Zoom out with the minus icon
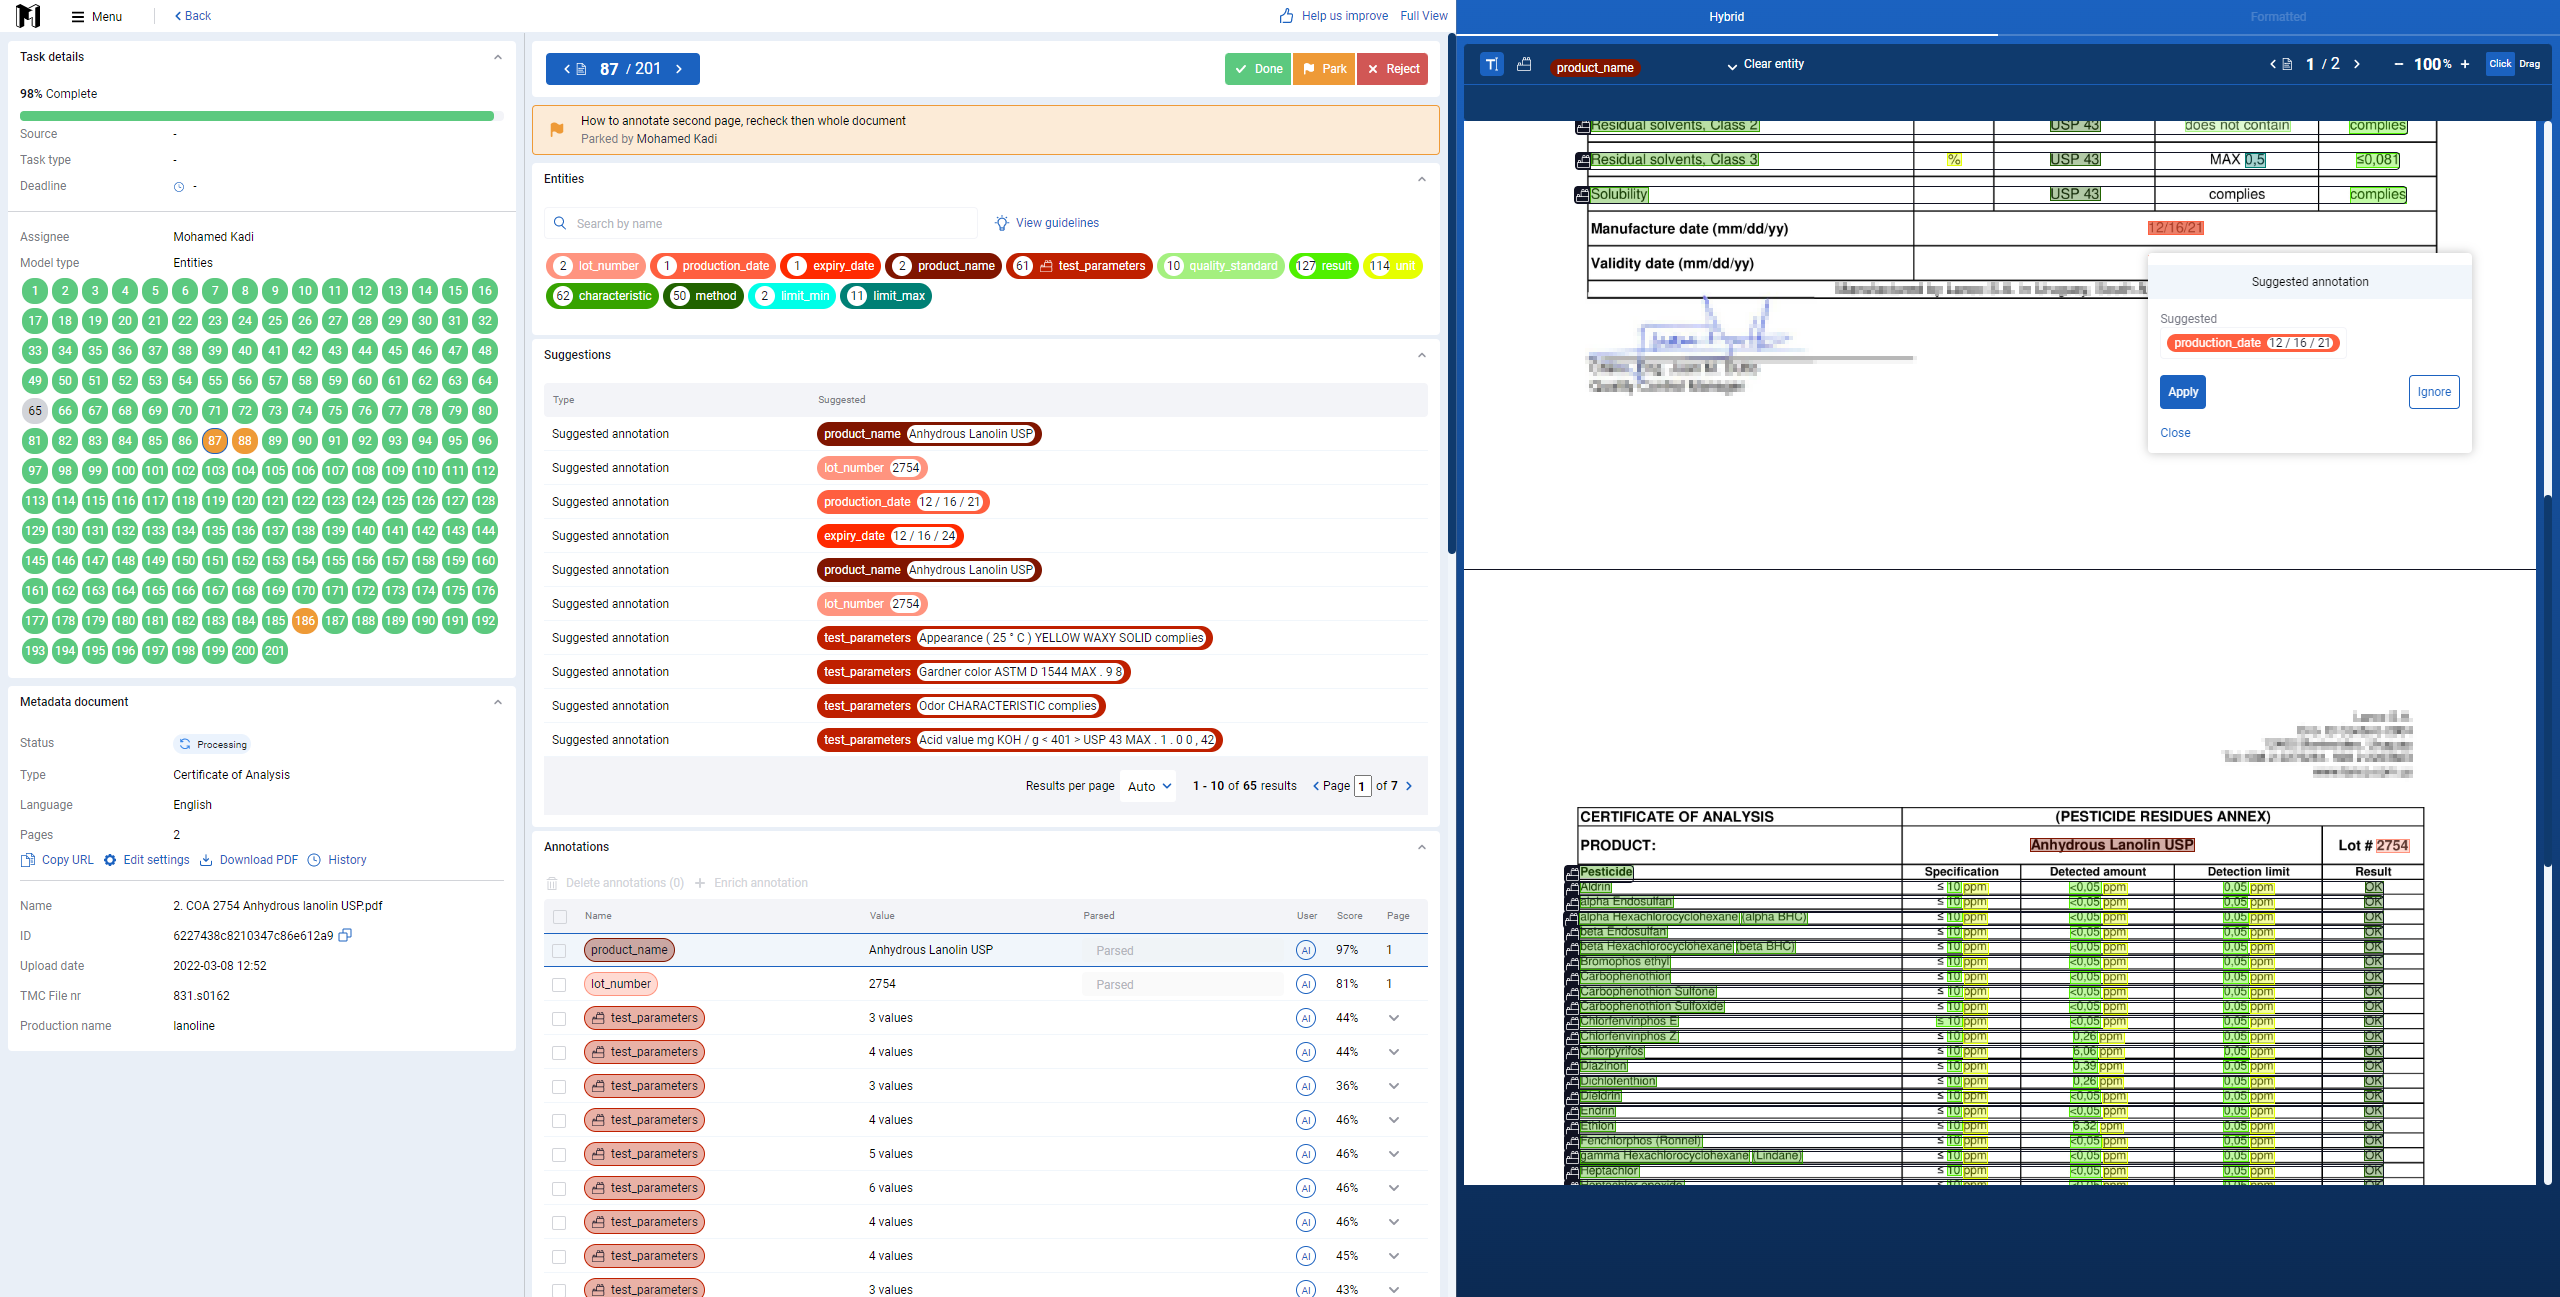 coord(2398,64)
